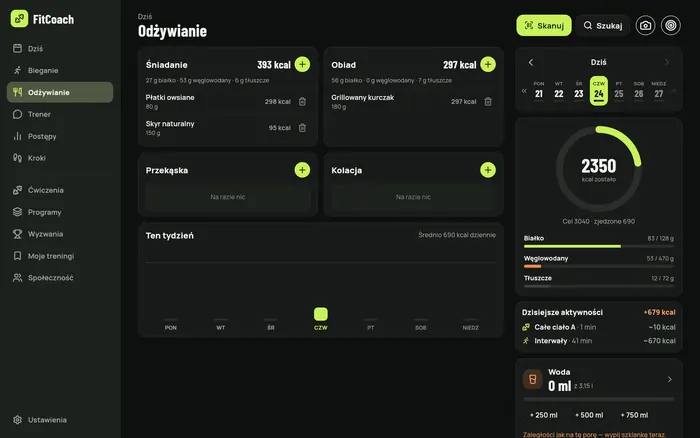Click the 'Płatki owsiane' food name
This screenshot has width=700, height=438.
click(170, 97)
